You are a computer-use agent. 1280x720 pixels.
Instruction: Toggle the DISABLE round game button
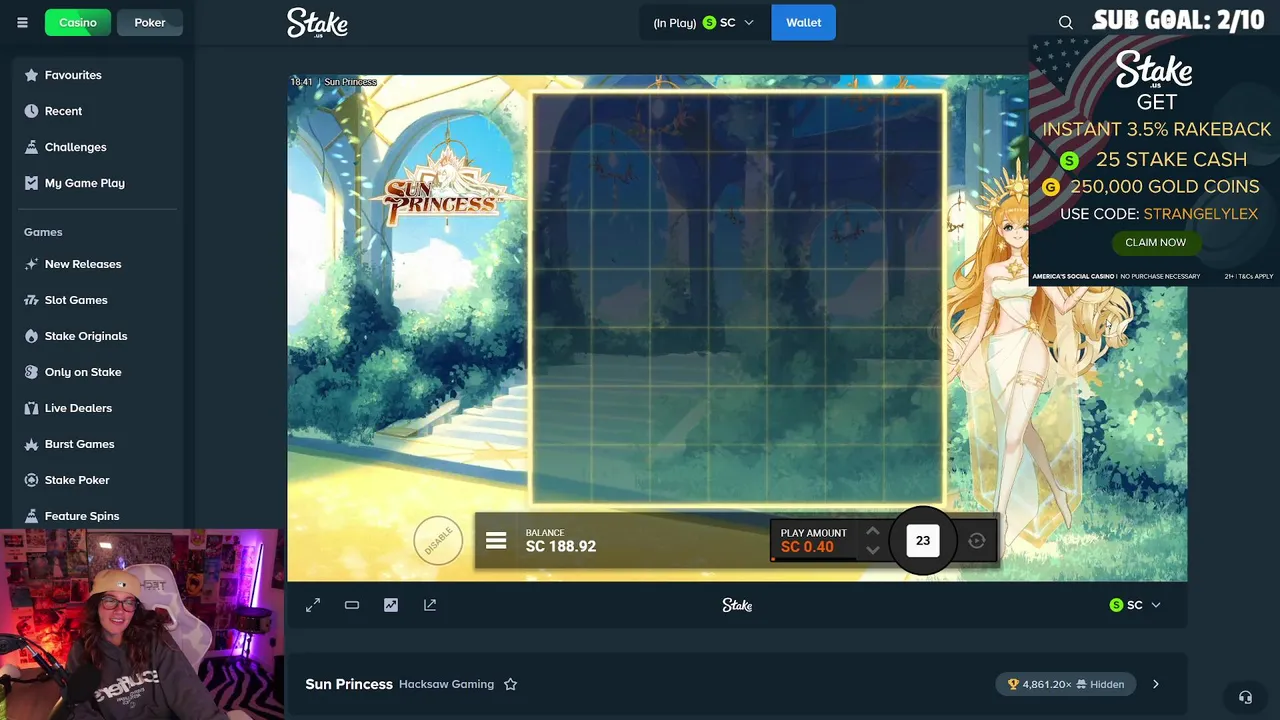[438, 541]
